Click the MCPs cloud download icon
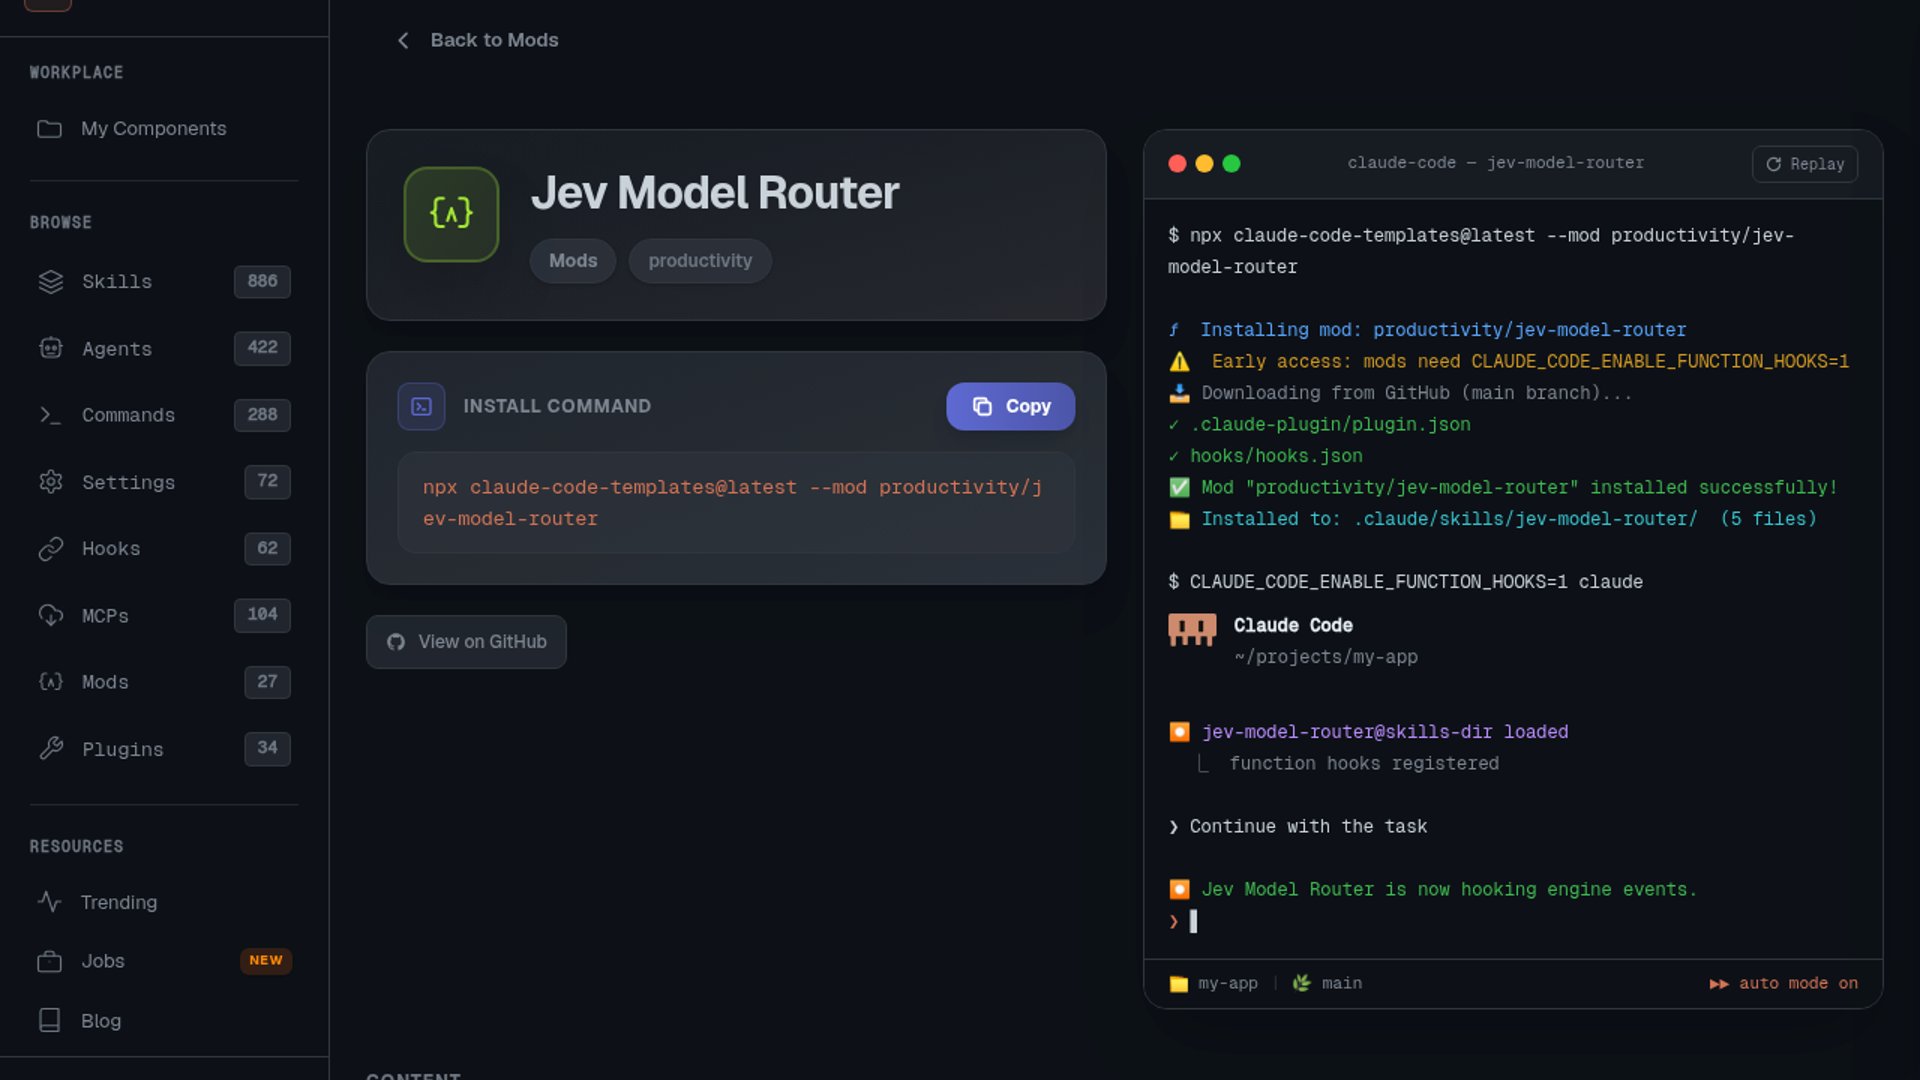 coord(50,615)
